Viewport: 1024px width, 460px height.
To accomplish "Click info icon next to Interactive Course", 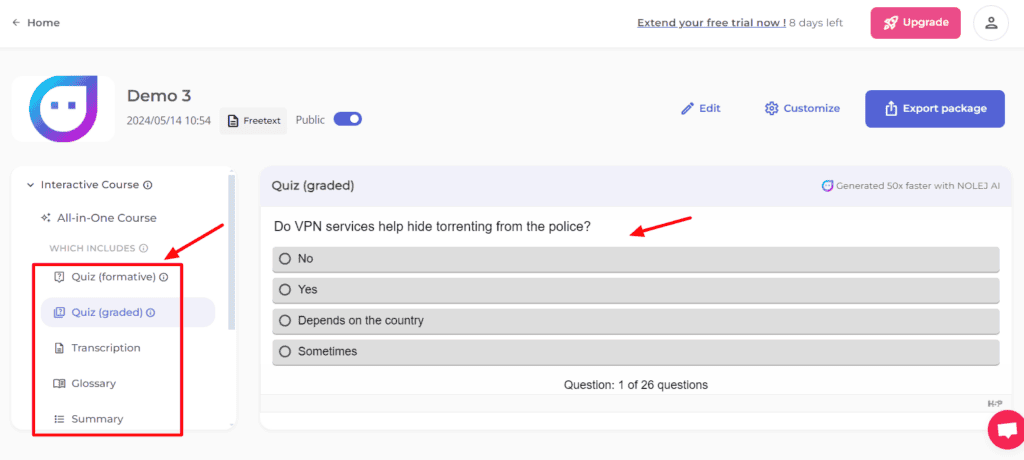I will (148, 185).
